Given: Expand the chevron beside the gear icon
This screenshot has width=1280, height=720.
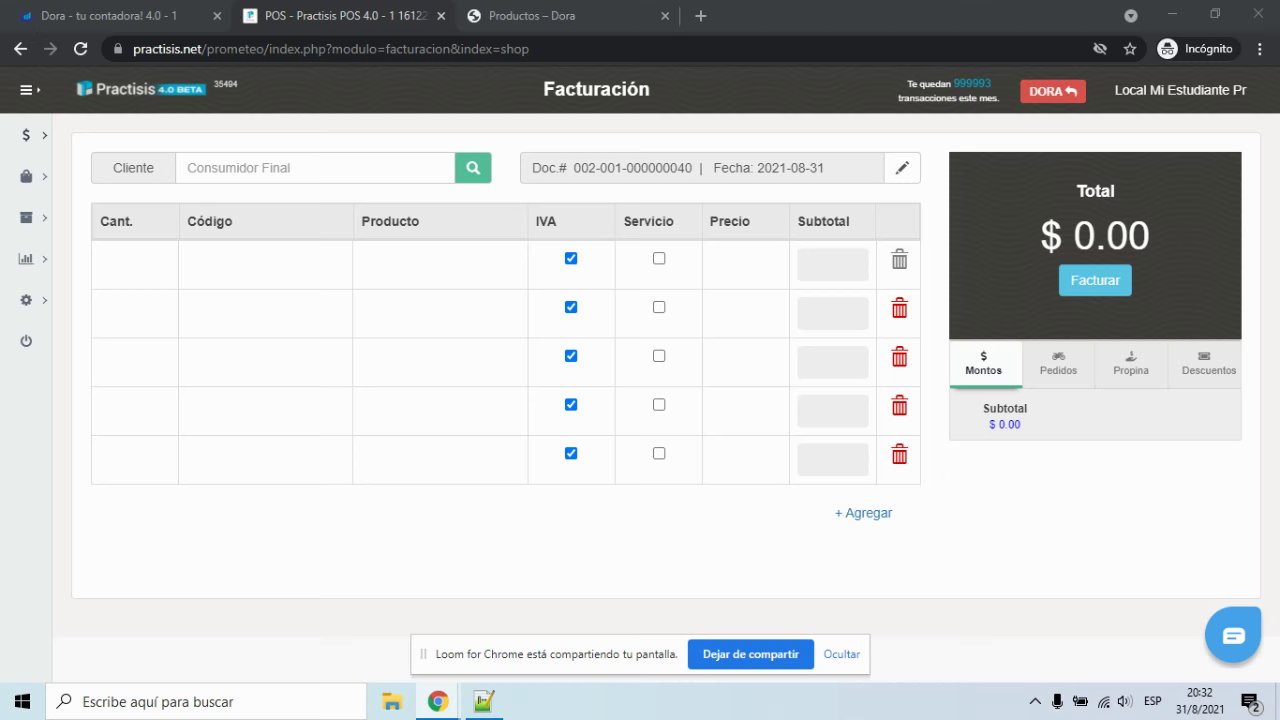Looking at the screenshot, I should point(45,300).
